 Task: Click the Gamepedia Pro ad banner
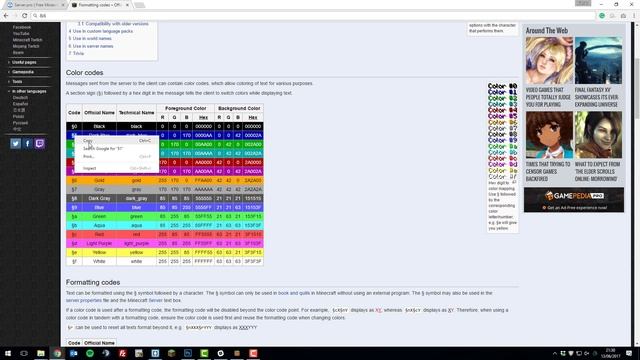pos(574,200)
